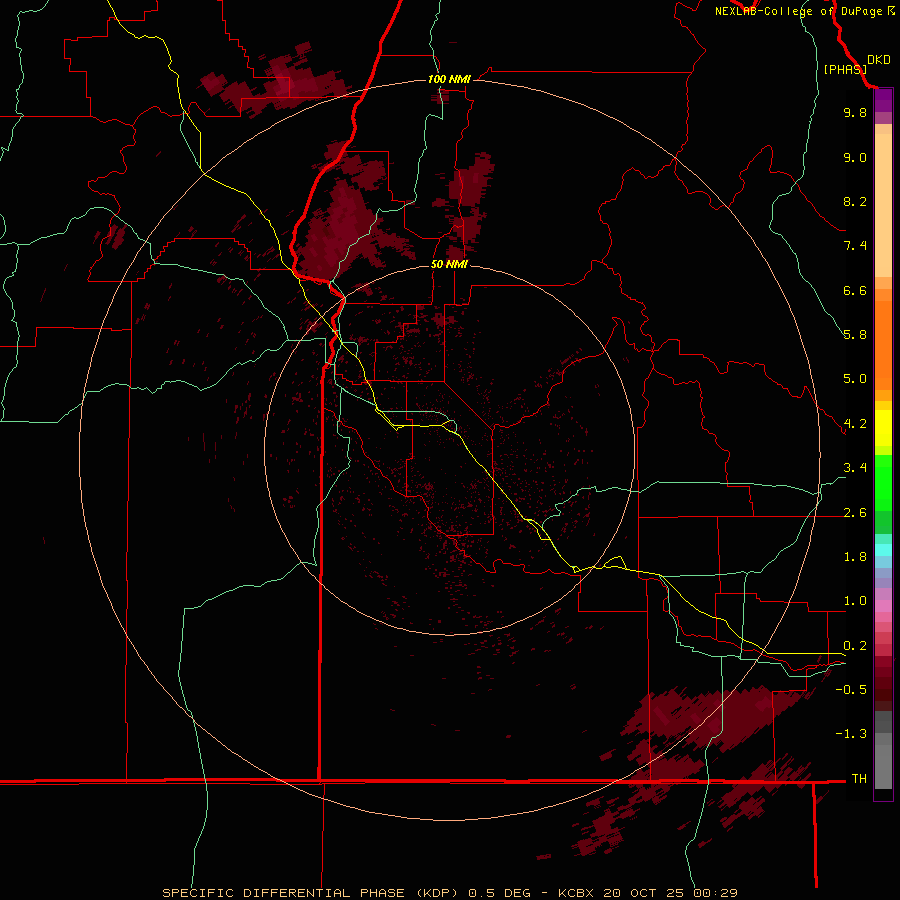The image size is (900, 900).
Task: Pick the yellow band of color bar
Action: 883,428
